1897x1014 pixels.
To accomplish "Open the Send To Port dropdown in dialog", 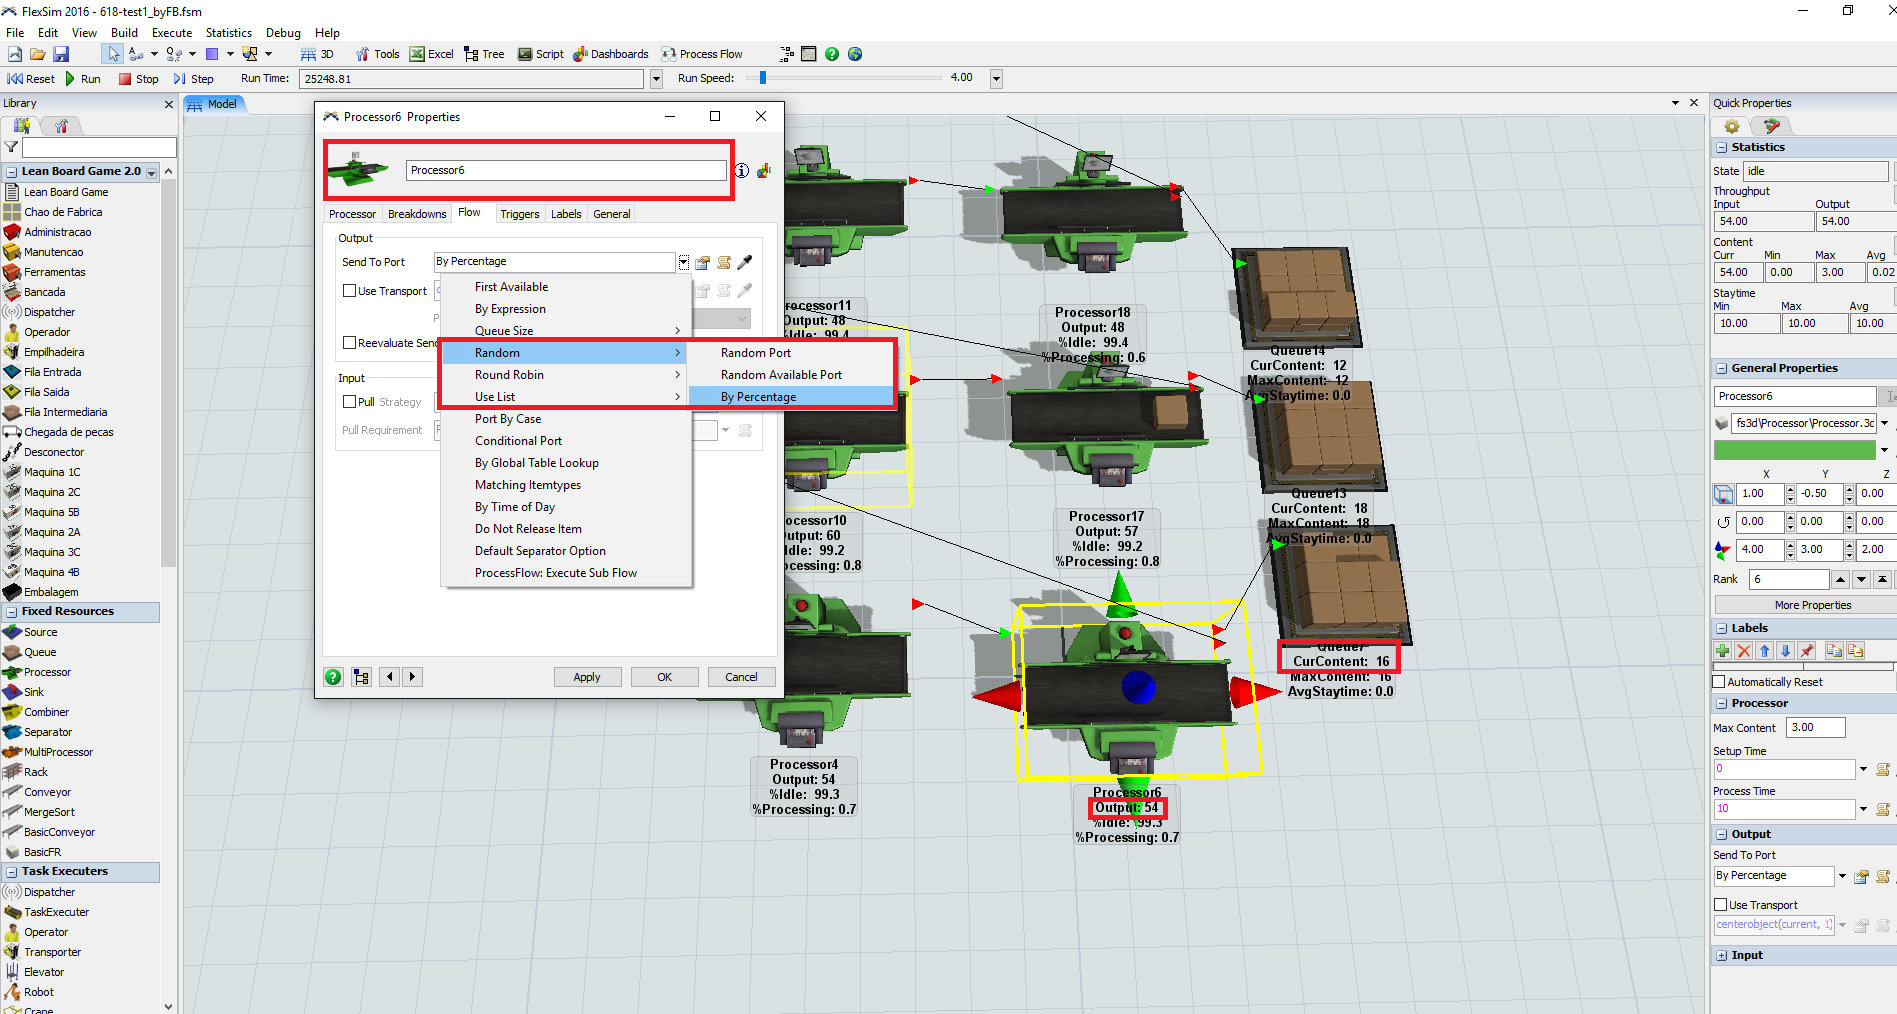I will [x=683, y=262].
